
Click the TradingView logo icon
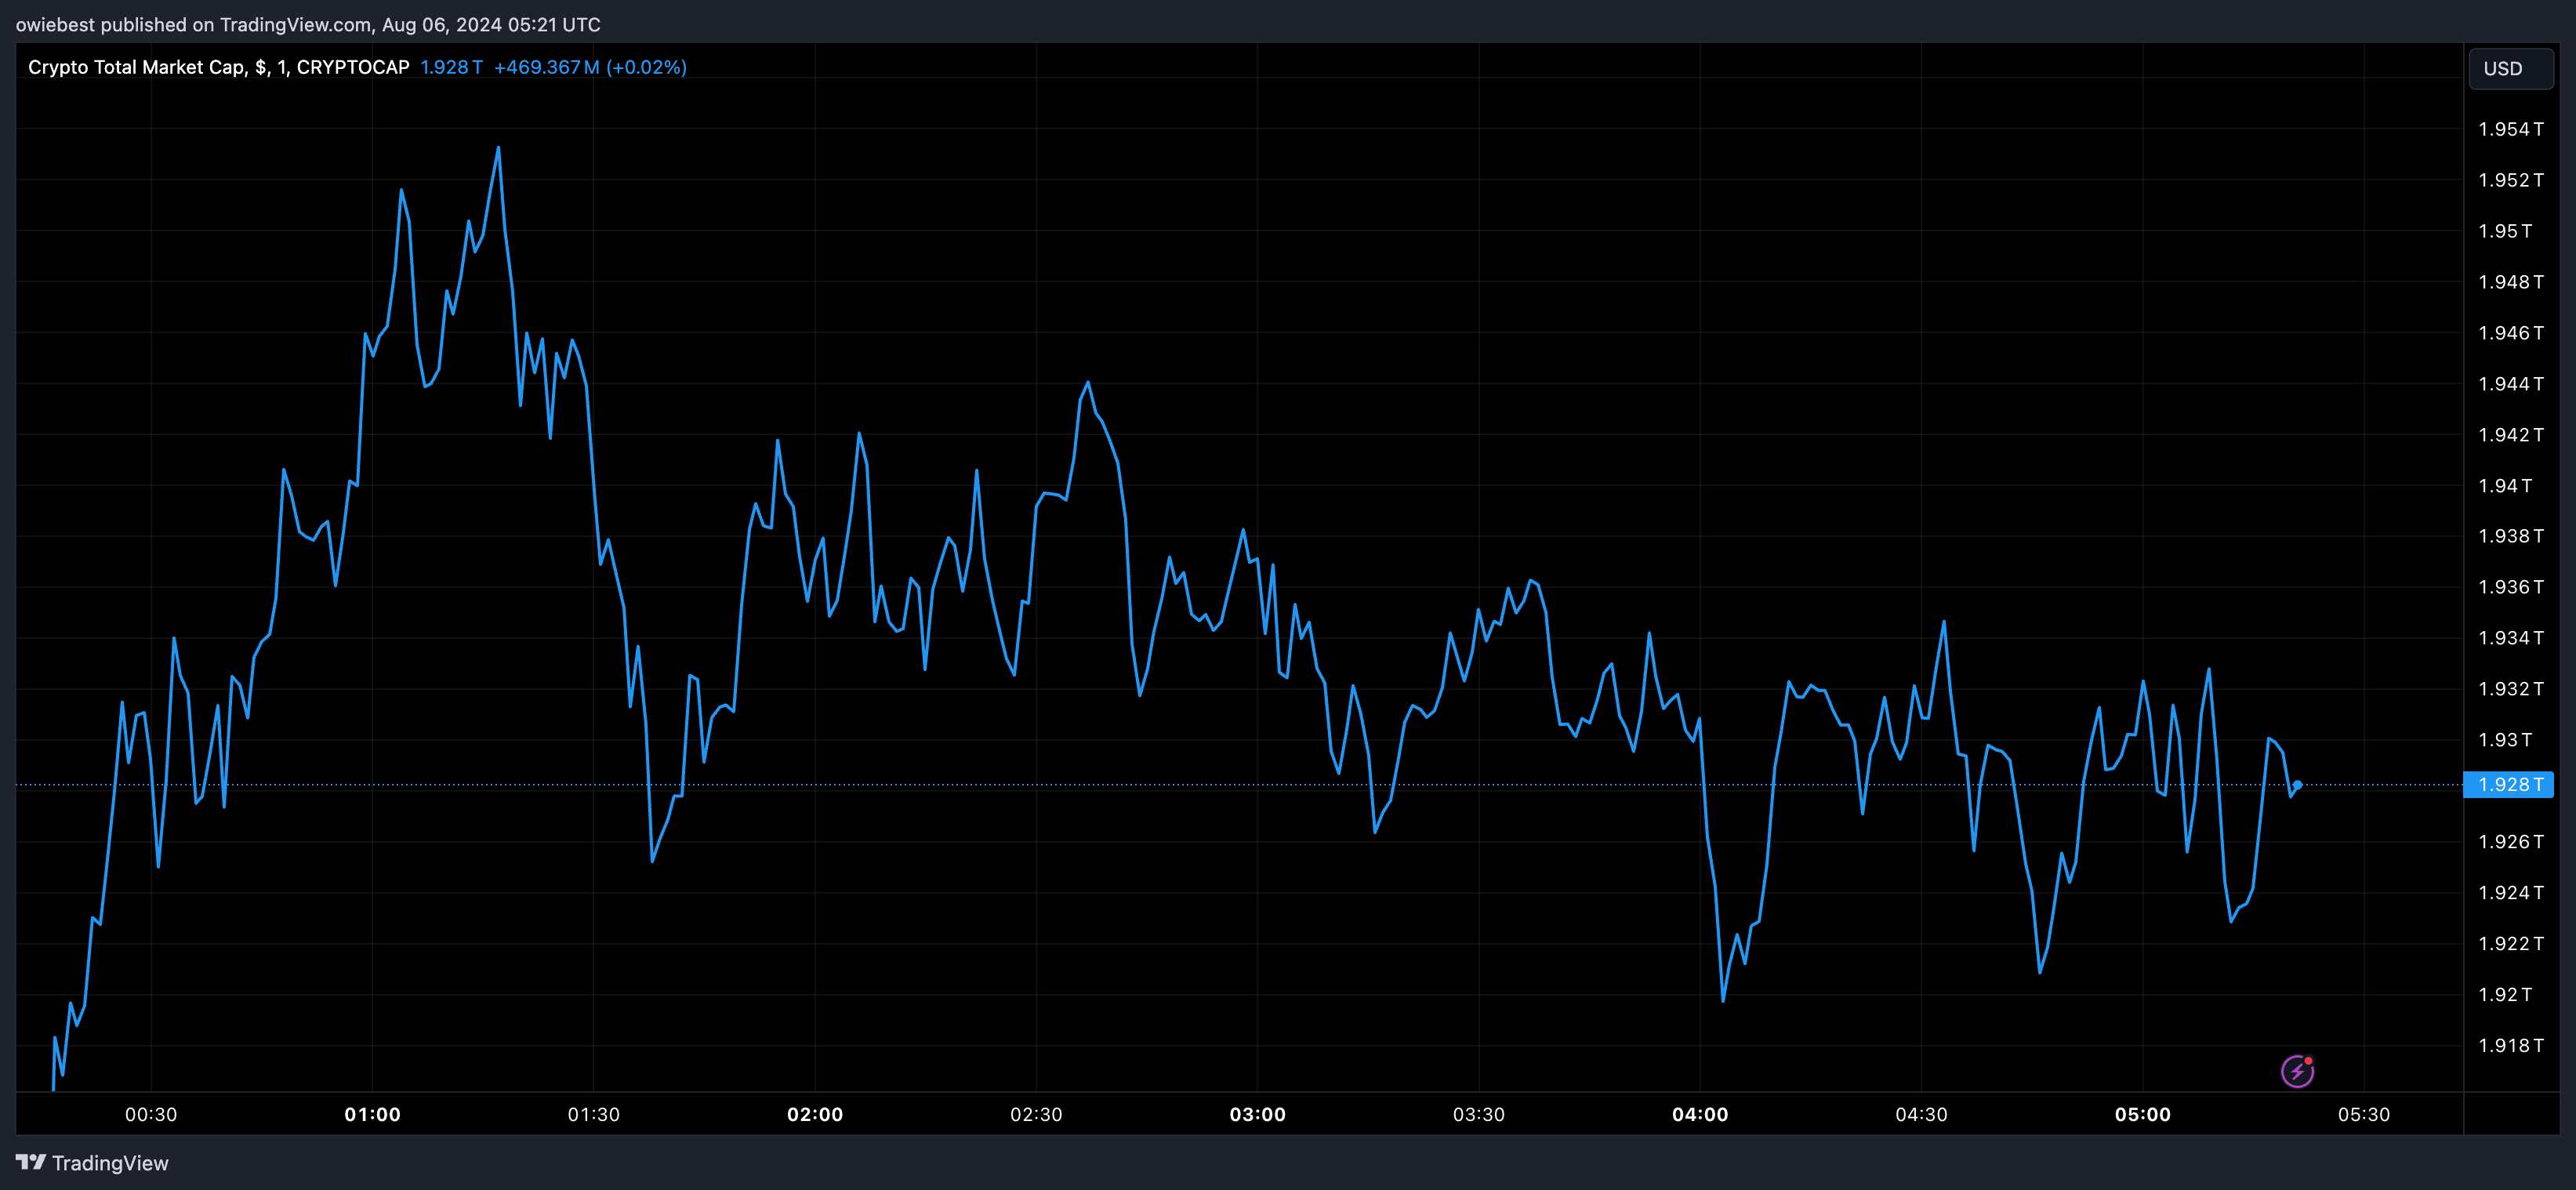(31, 1162)
